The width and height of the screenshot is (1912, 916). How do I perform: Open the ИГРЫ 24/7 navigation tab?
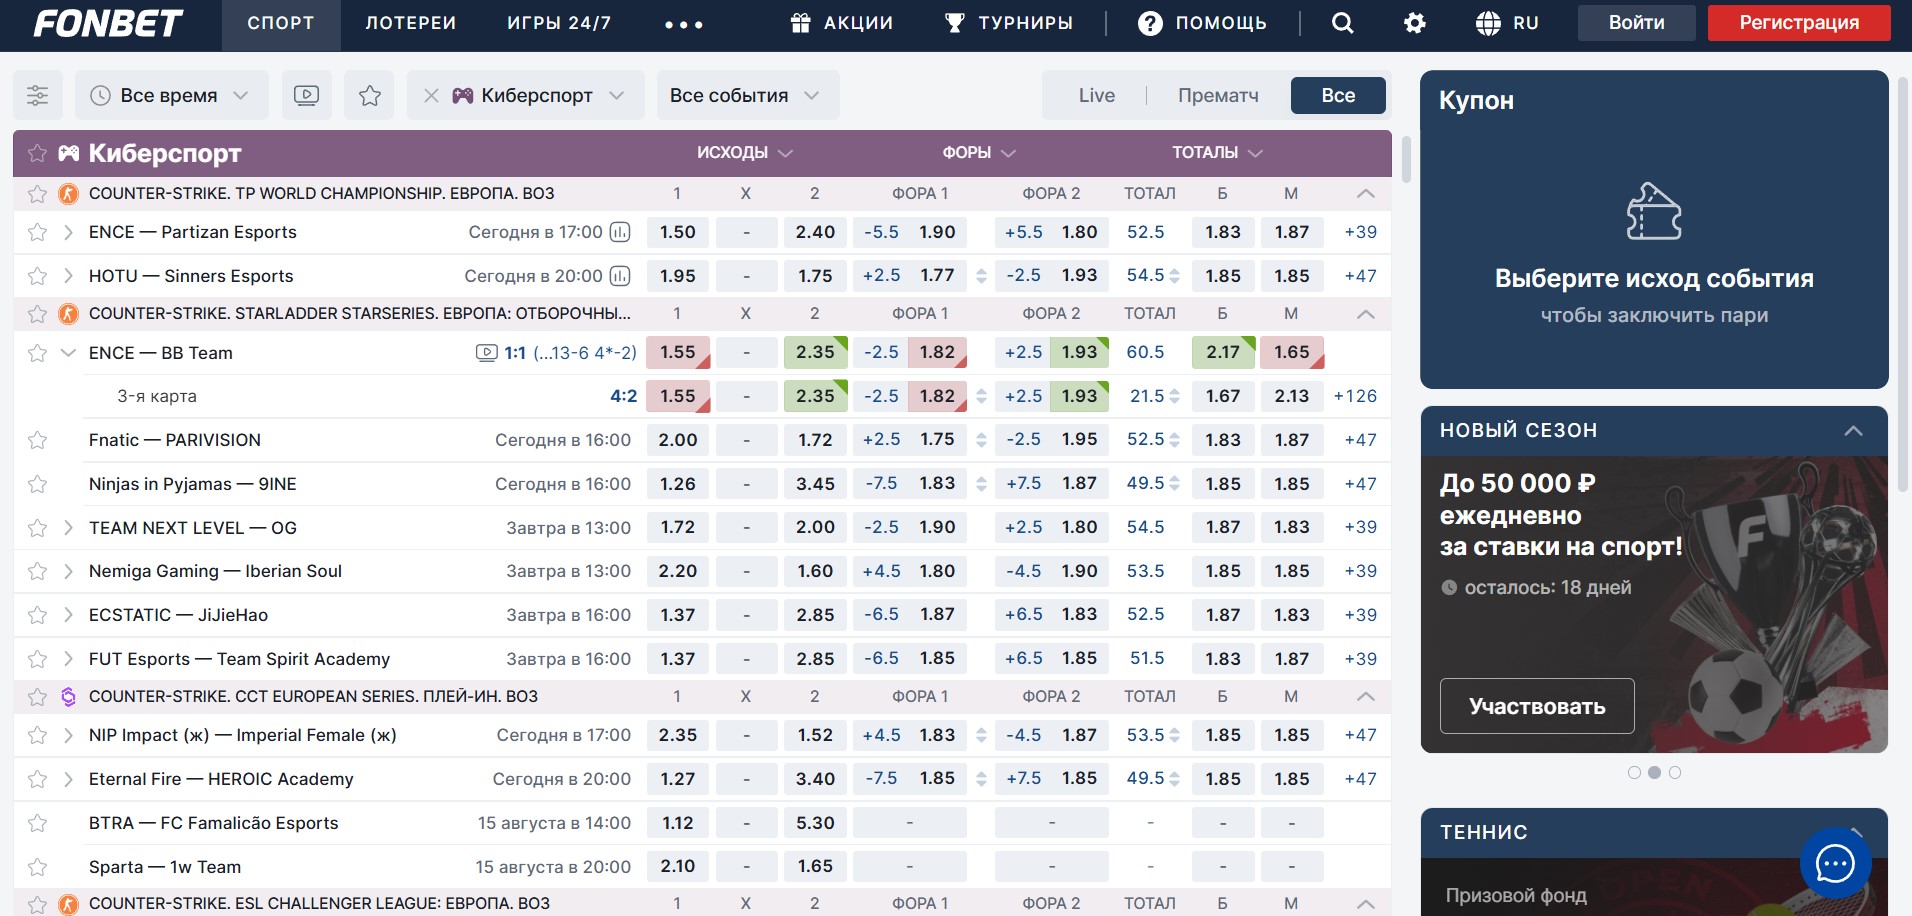(x=559, y=24)
